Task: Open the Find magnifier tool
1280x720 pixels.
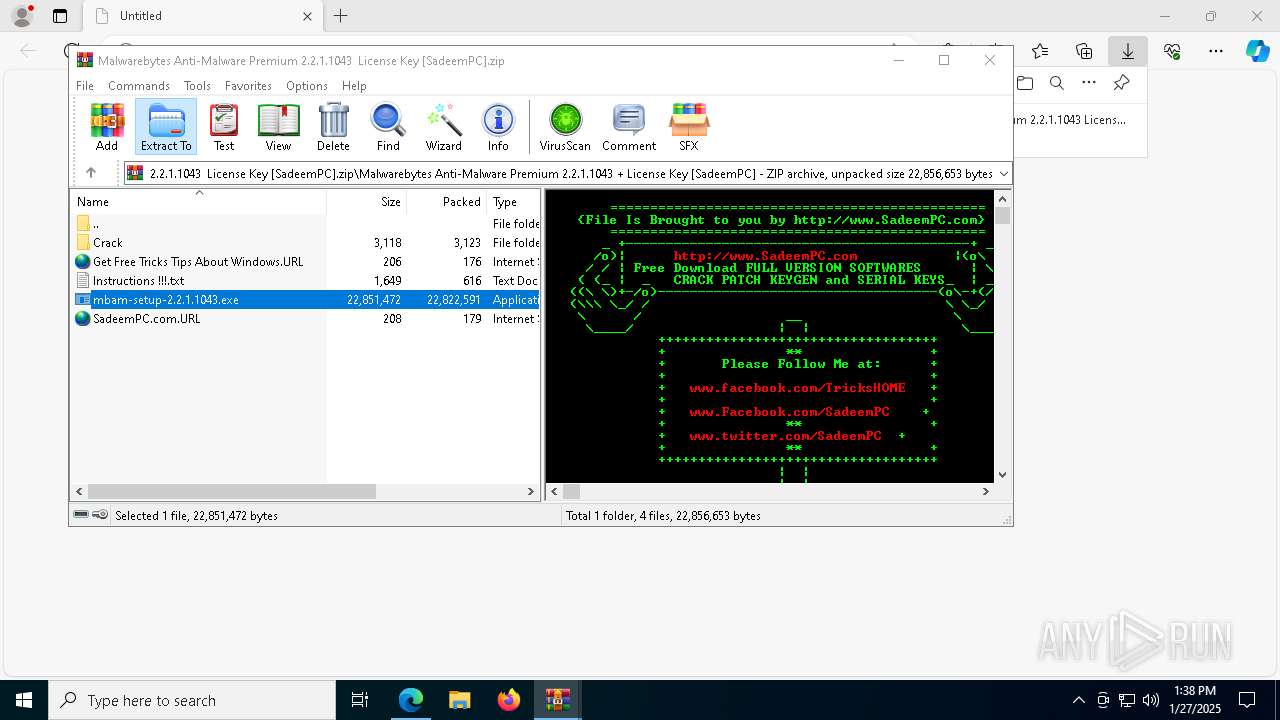Action: [388, 127]
